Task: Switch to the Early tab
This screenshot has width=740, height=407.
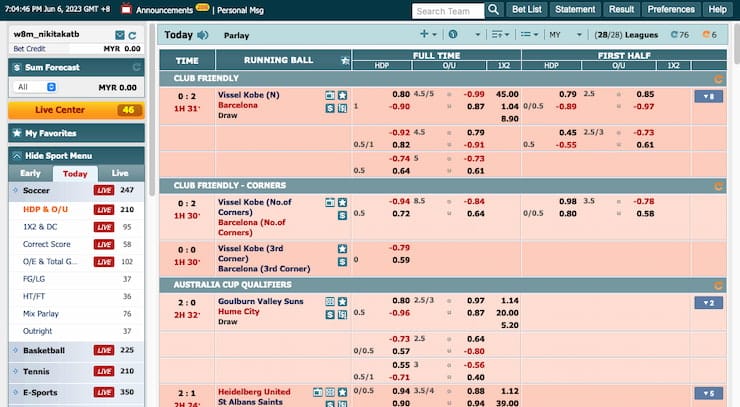Action: click(30, 173)
